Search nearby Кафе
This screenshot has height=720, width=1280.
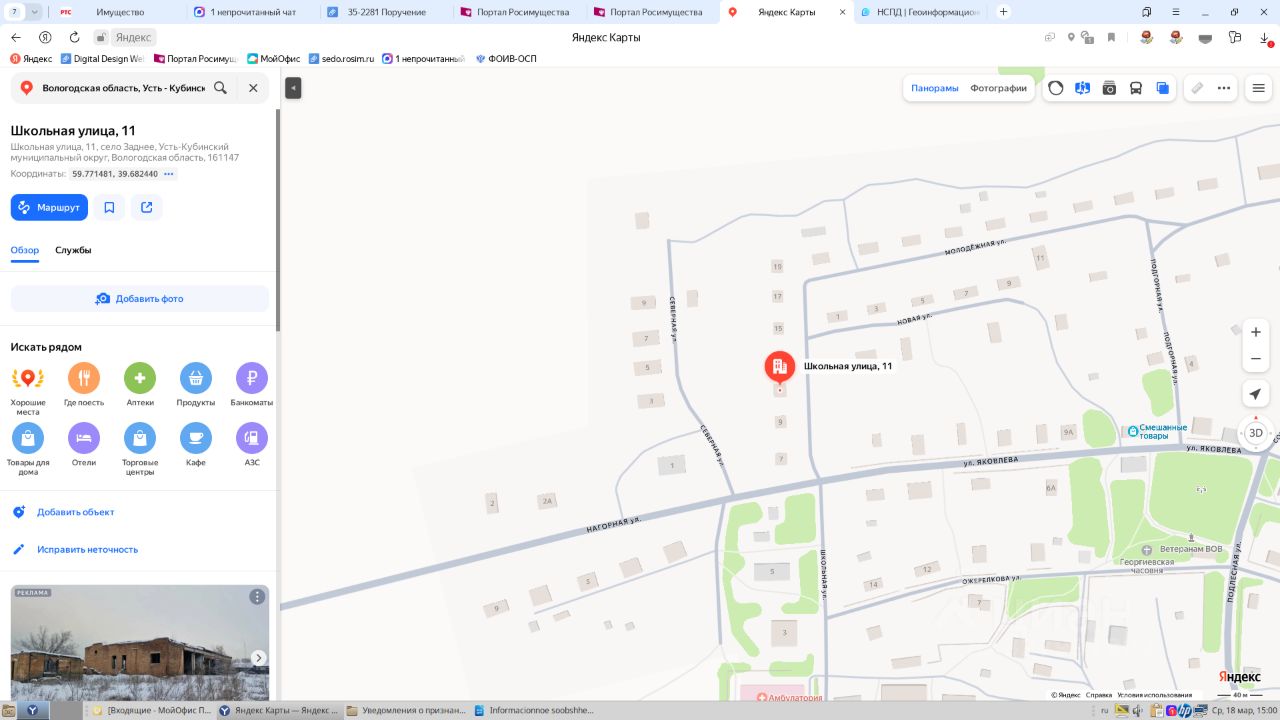[x=196, y=446]
